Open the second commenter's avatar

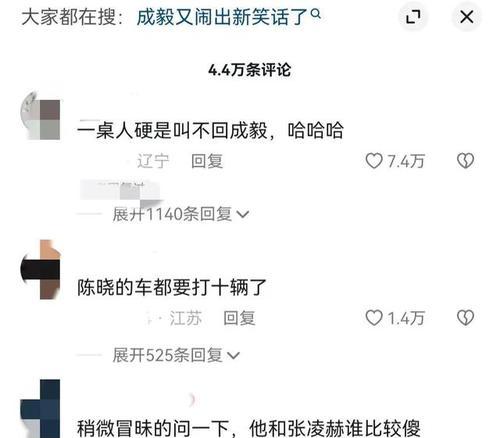pyautogui.click(x=40, y=269)
